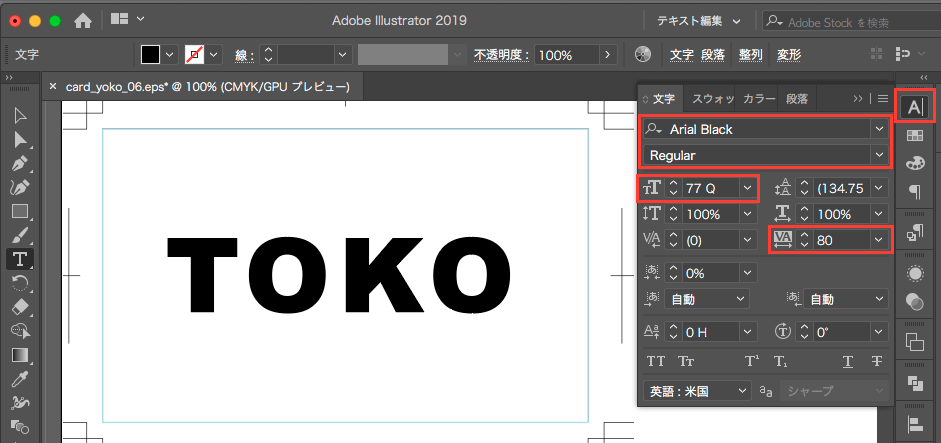This screenshot has width=941, height=443.
Task: Click the 変形 link in control bar
Action: coord(789,54)
